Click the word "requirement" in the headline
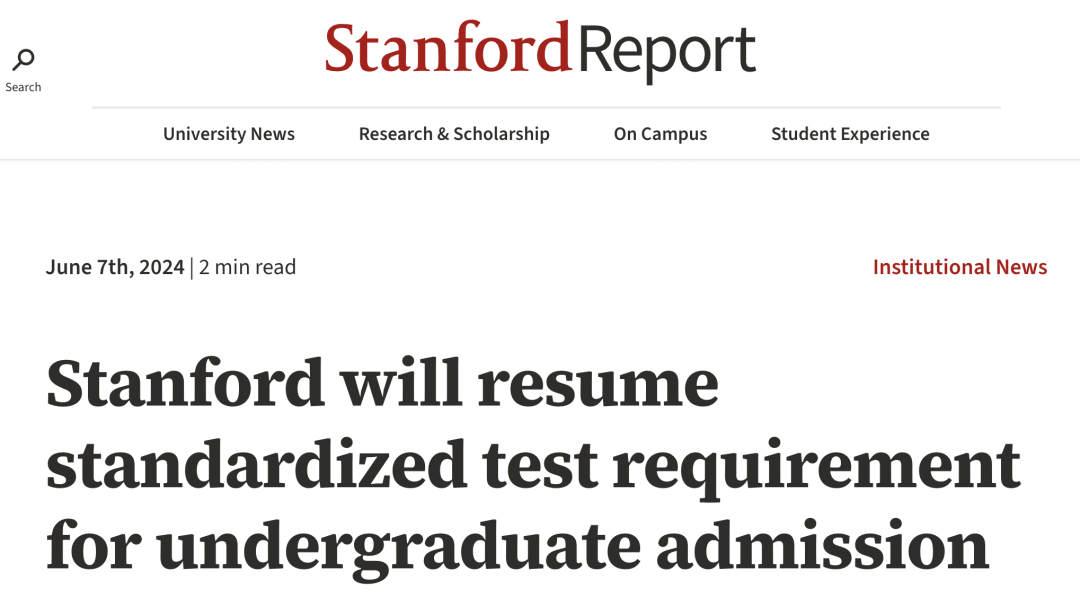Viewport: 1080px width, 615px height. [x=816, y=464]
